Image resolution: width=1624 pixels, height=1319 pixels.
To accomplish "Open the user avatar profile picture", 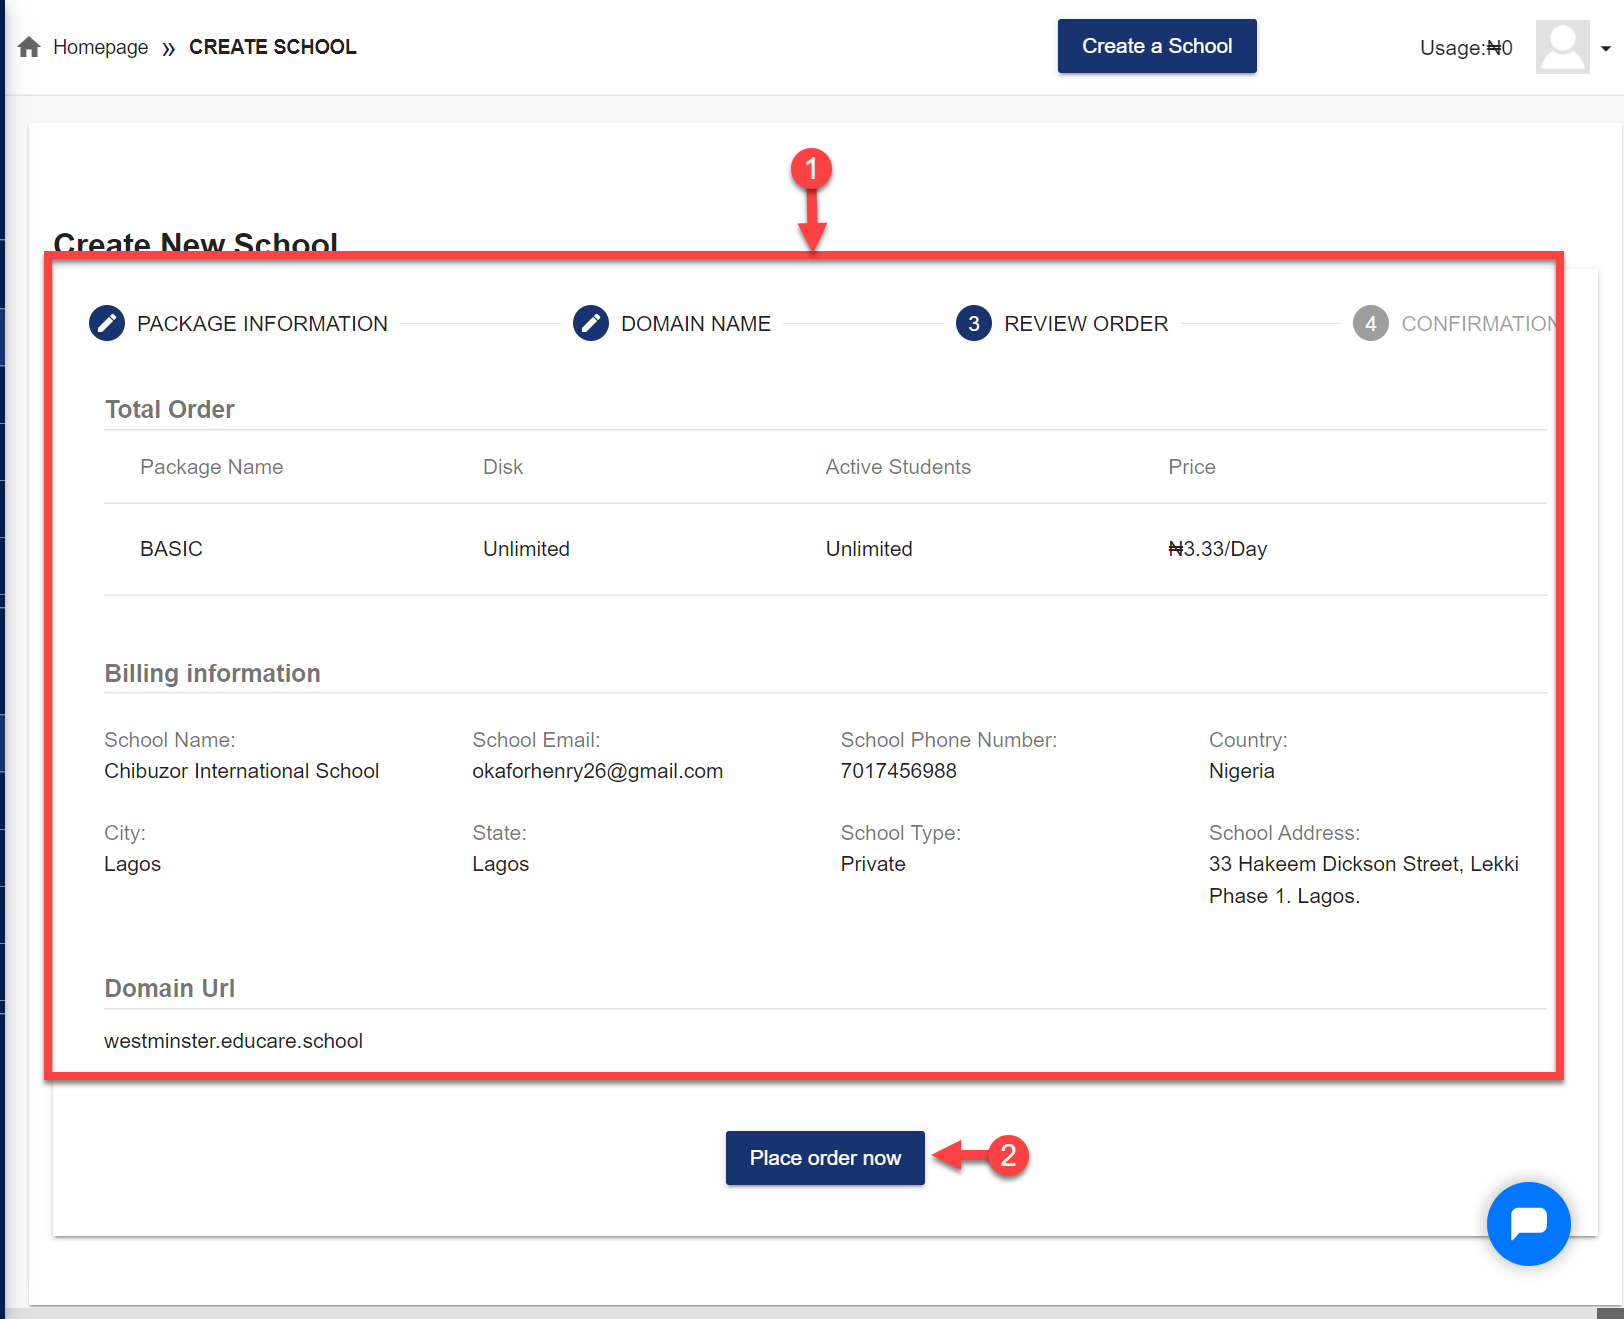I will click(1562, 47).
